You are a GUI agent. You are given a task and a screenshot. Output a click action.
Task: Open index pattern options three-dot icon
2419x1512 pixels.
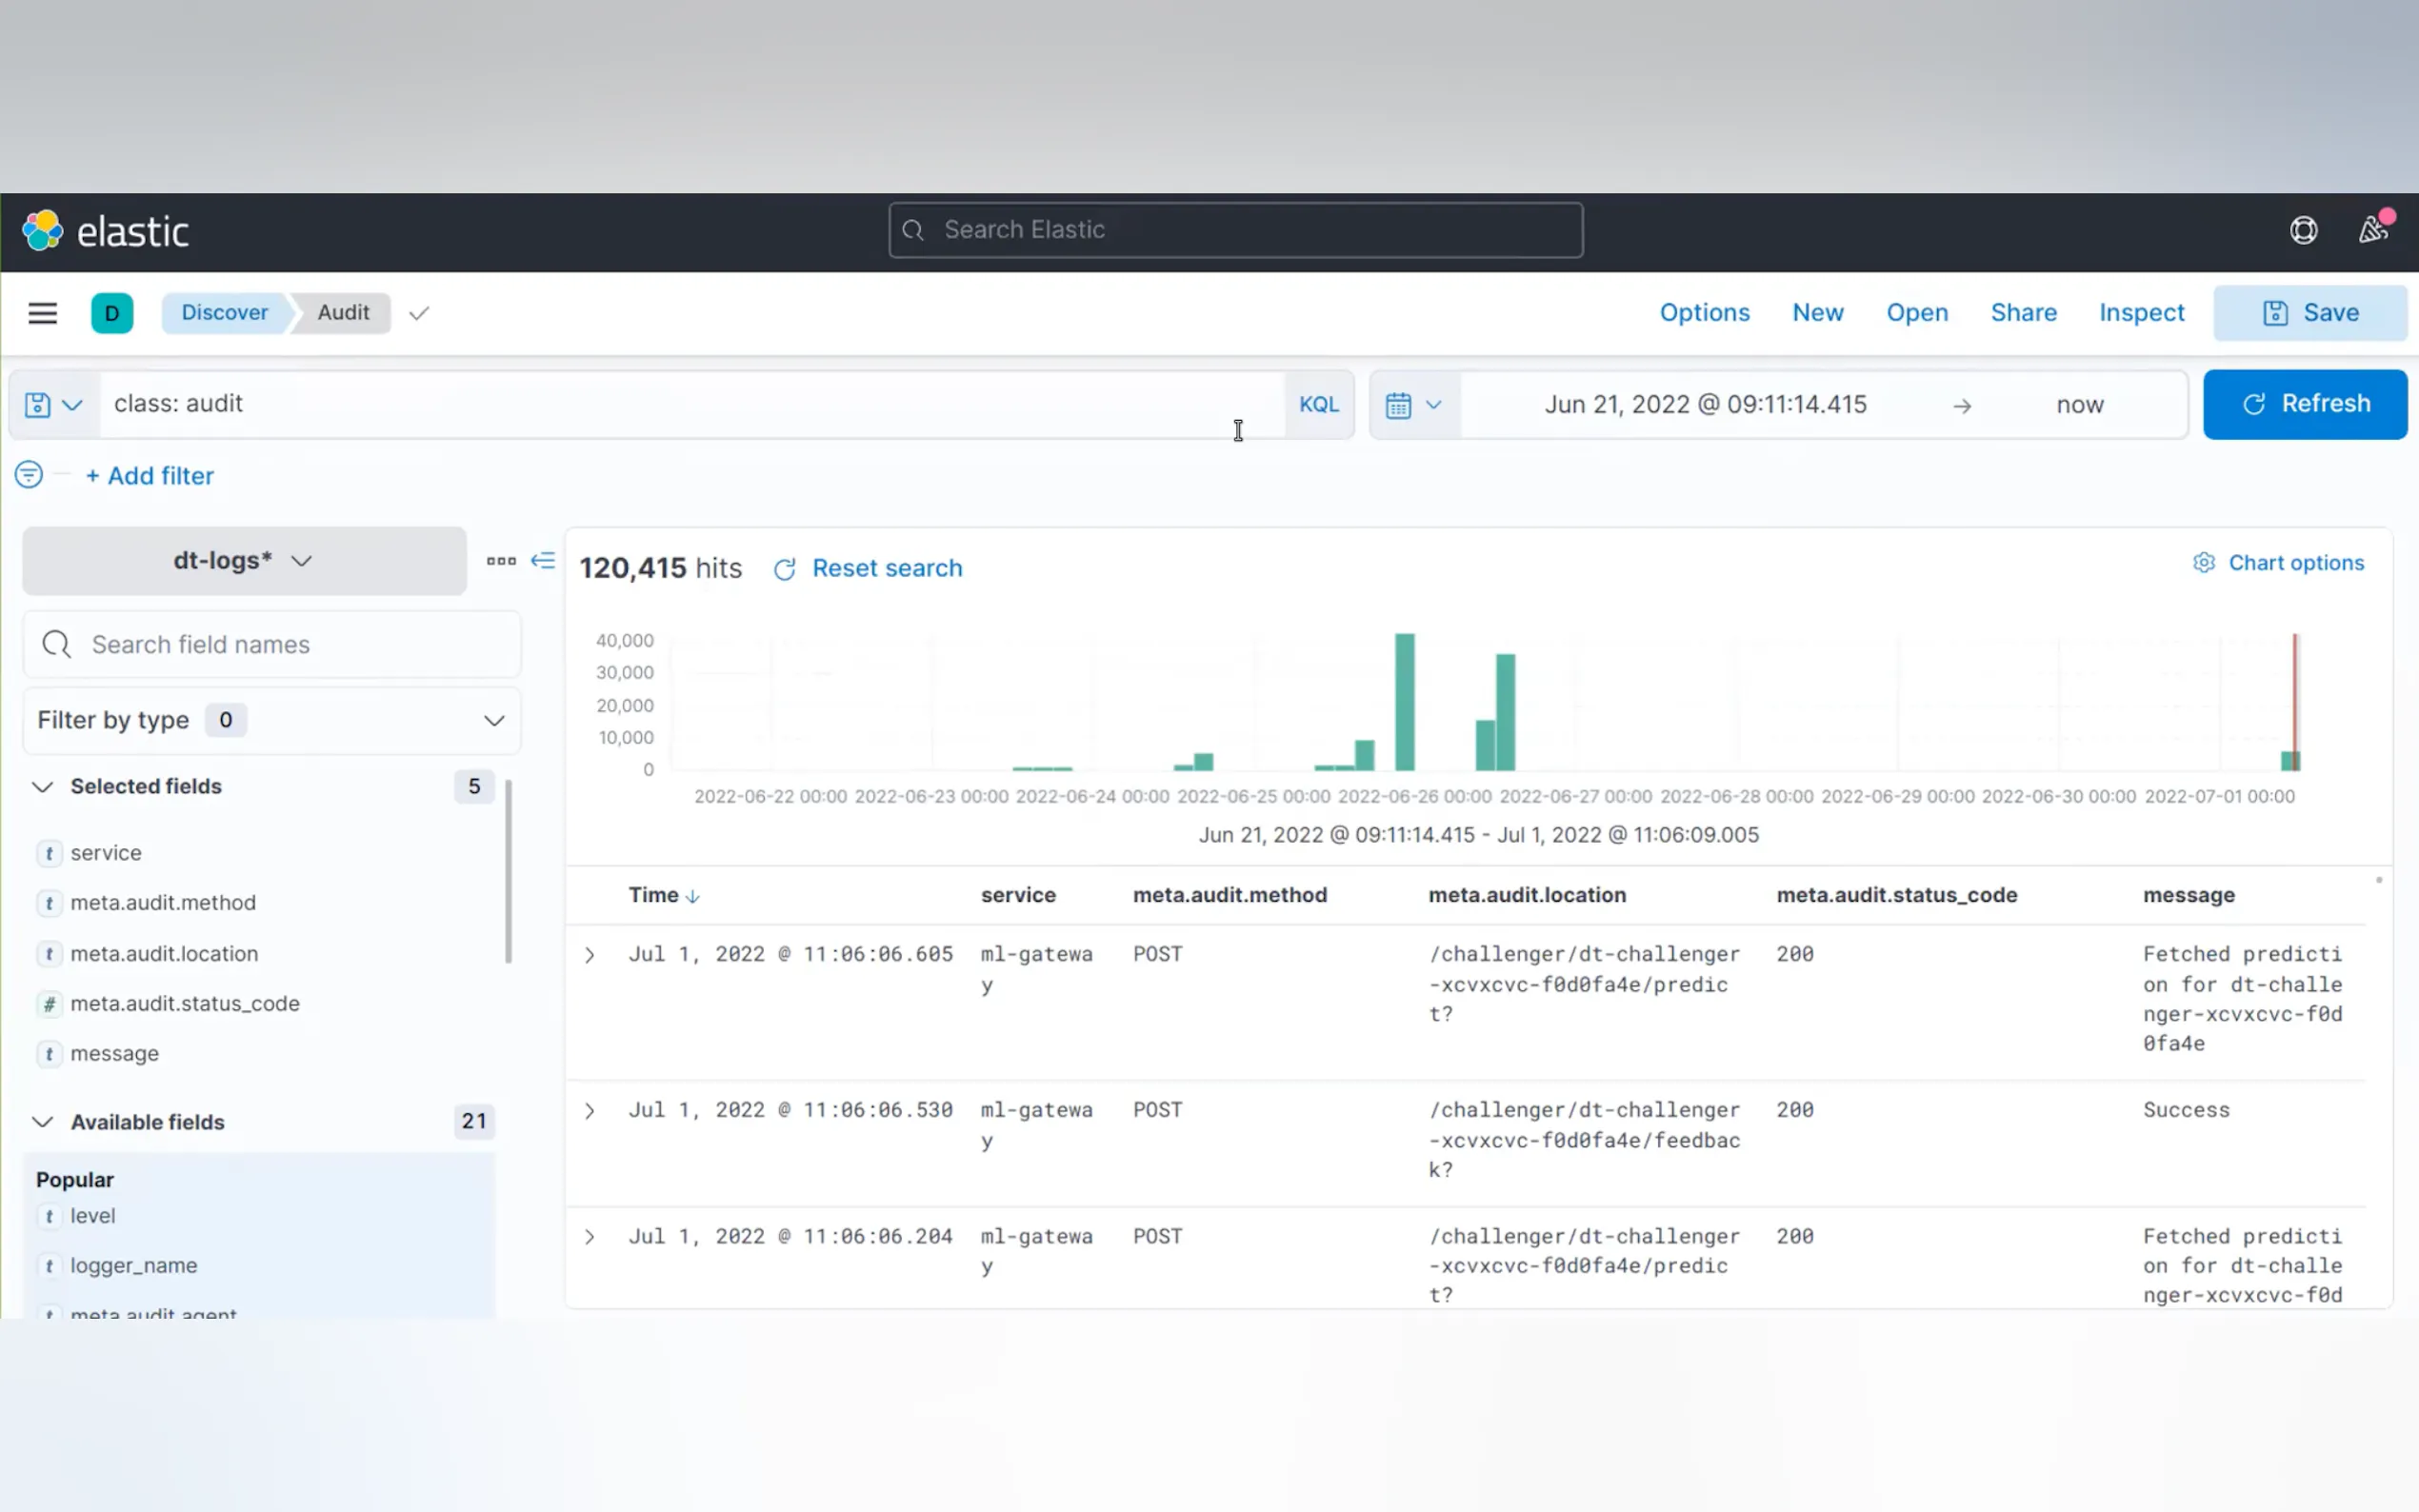click(x=501, y=561)
